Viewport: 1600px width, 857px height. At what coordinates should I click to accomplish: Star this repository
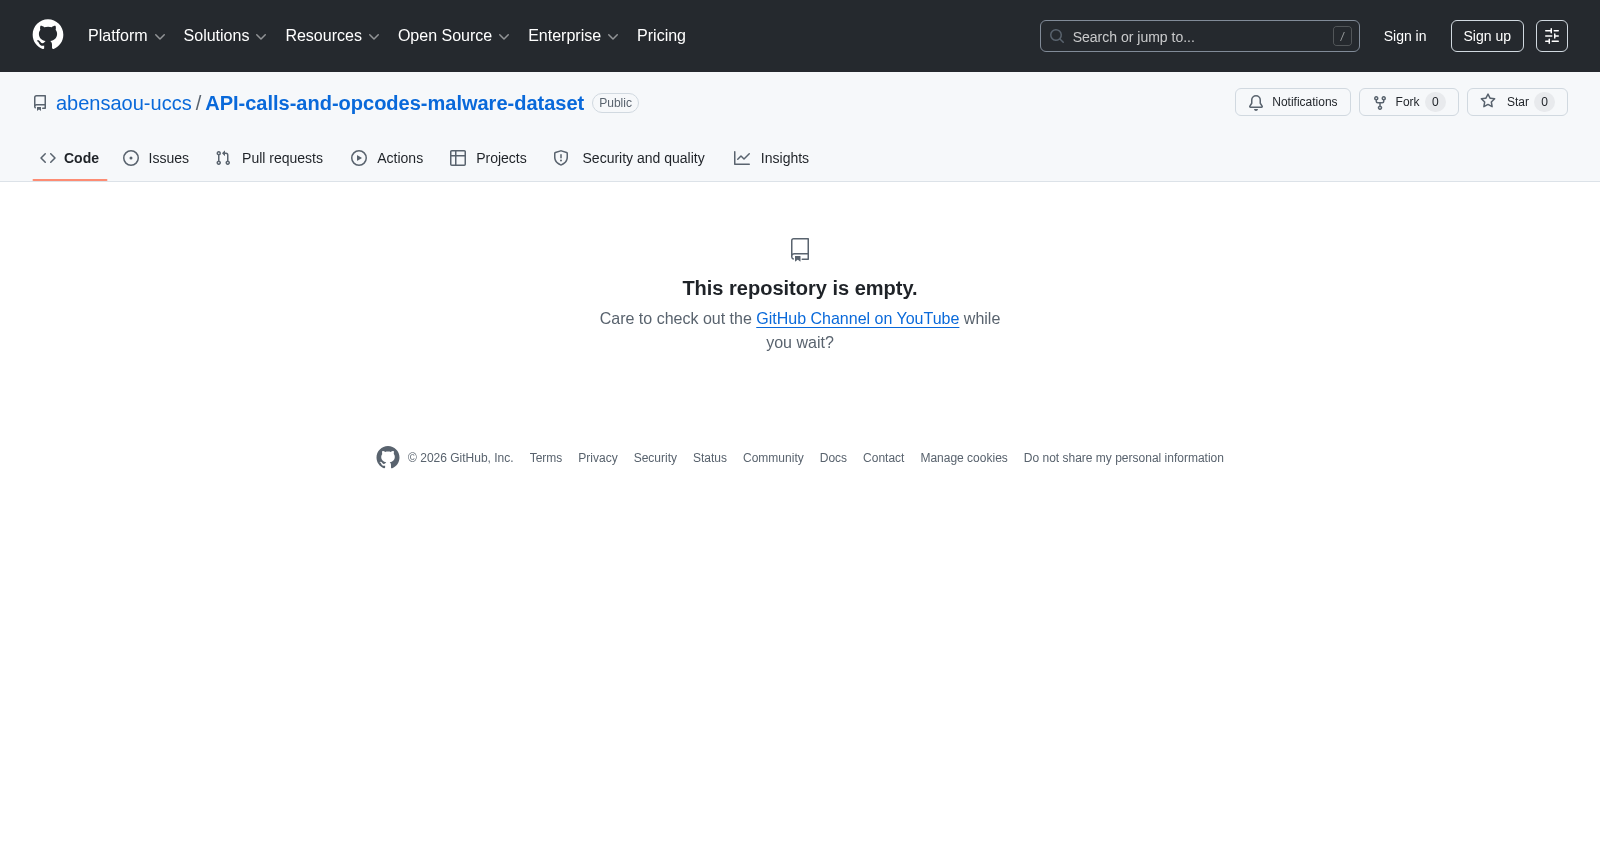[1517, 102]
